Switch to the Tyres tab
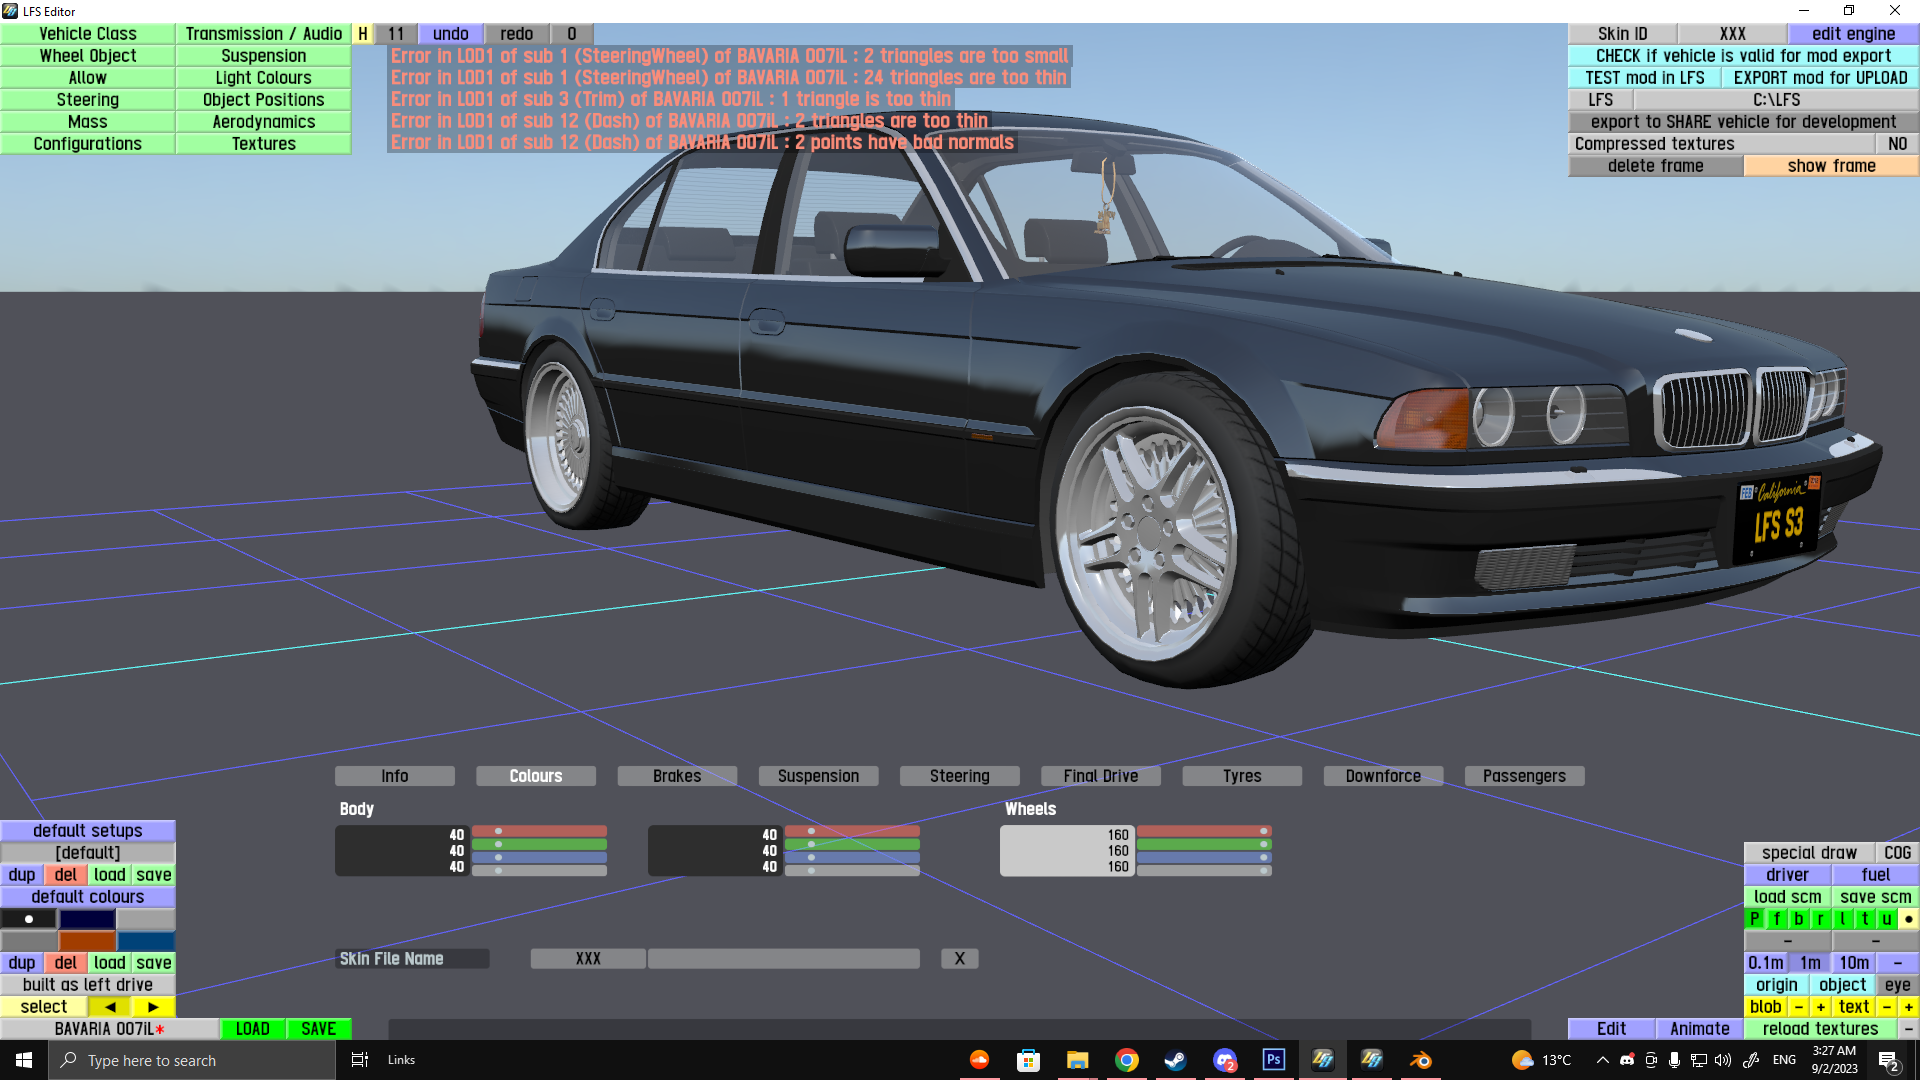 pyautogui.click(x=1241, y=776)
